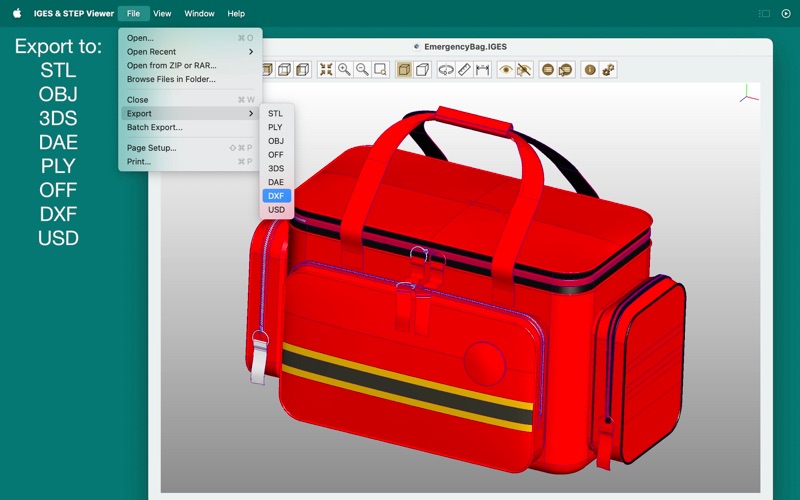Choose Batch Export...
Screen dimensions: 800x500
[190, 127]
